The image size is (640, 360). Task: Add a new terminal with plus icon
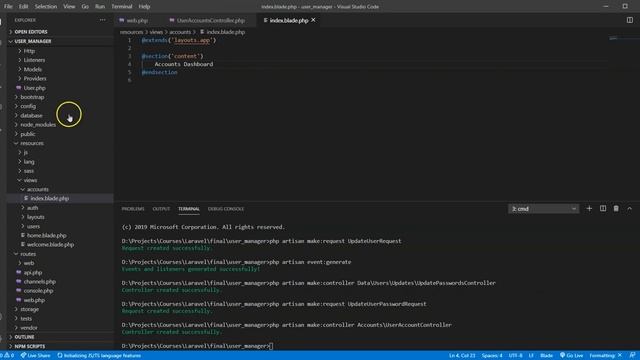pyautogui.click(x=589, y=209)
